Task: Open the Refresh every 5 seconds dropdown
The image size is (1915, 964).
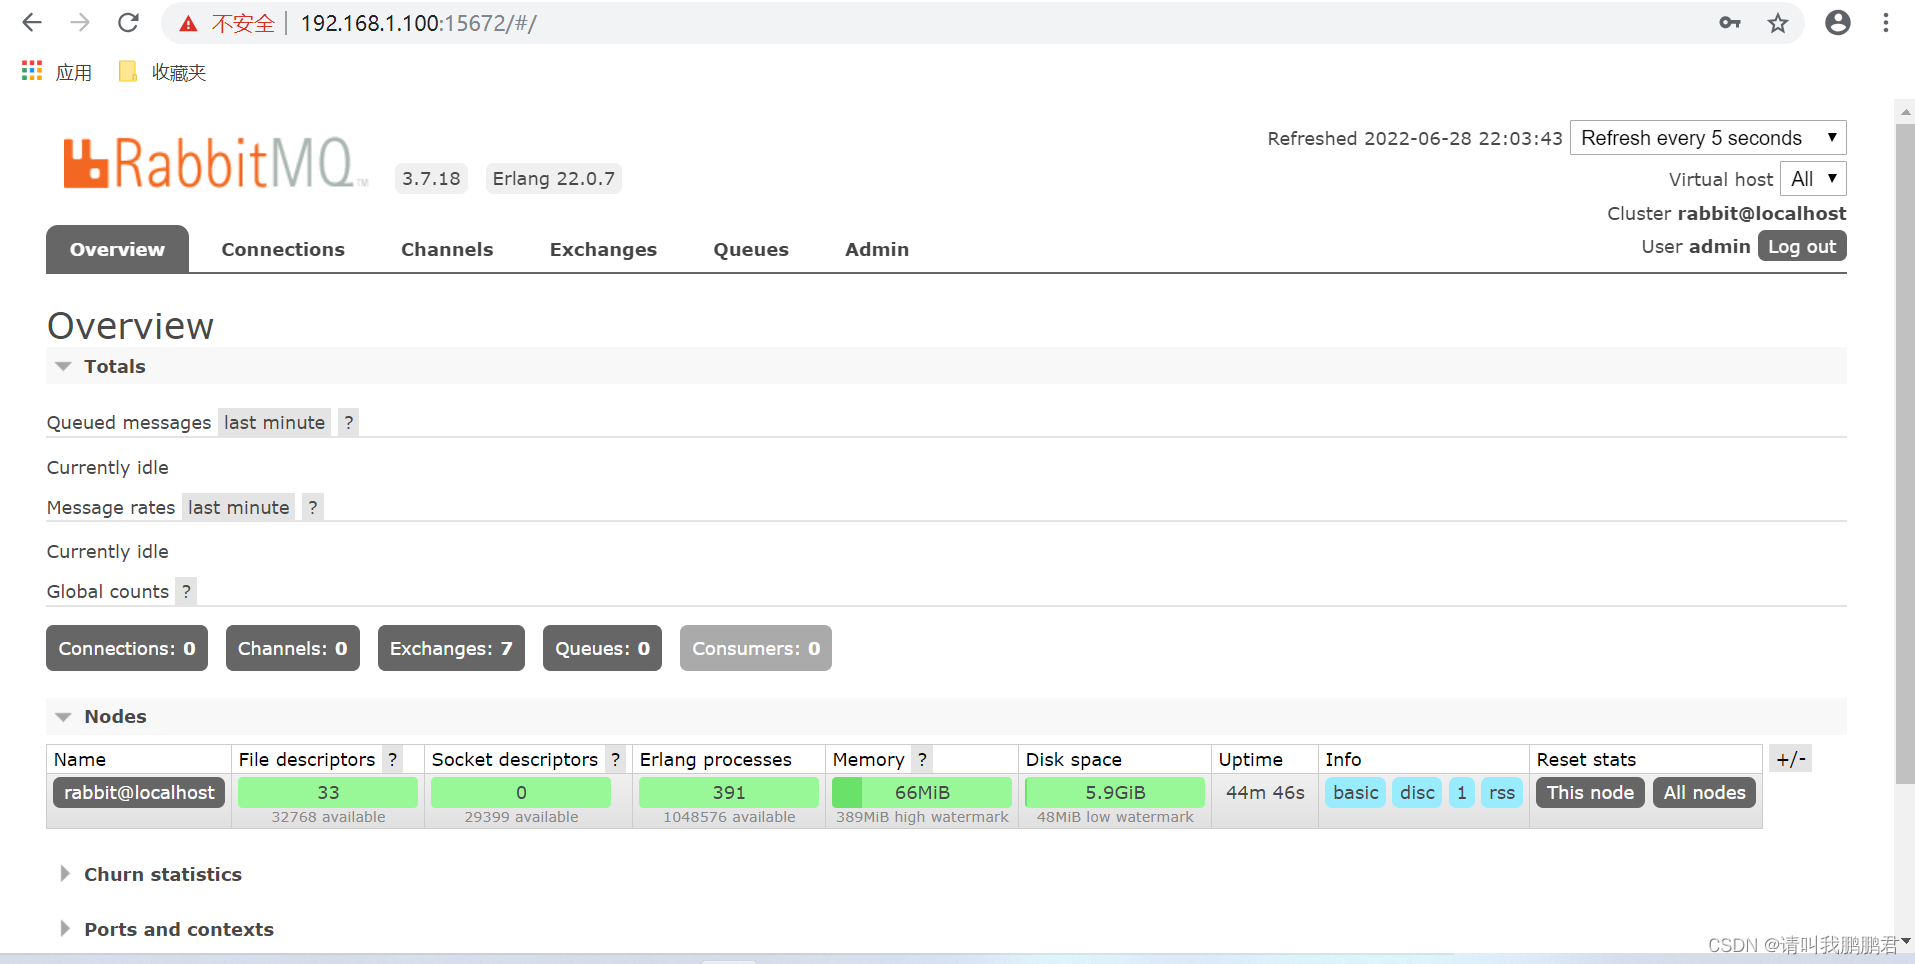Action: 1708,137
